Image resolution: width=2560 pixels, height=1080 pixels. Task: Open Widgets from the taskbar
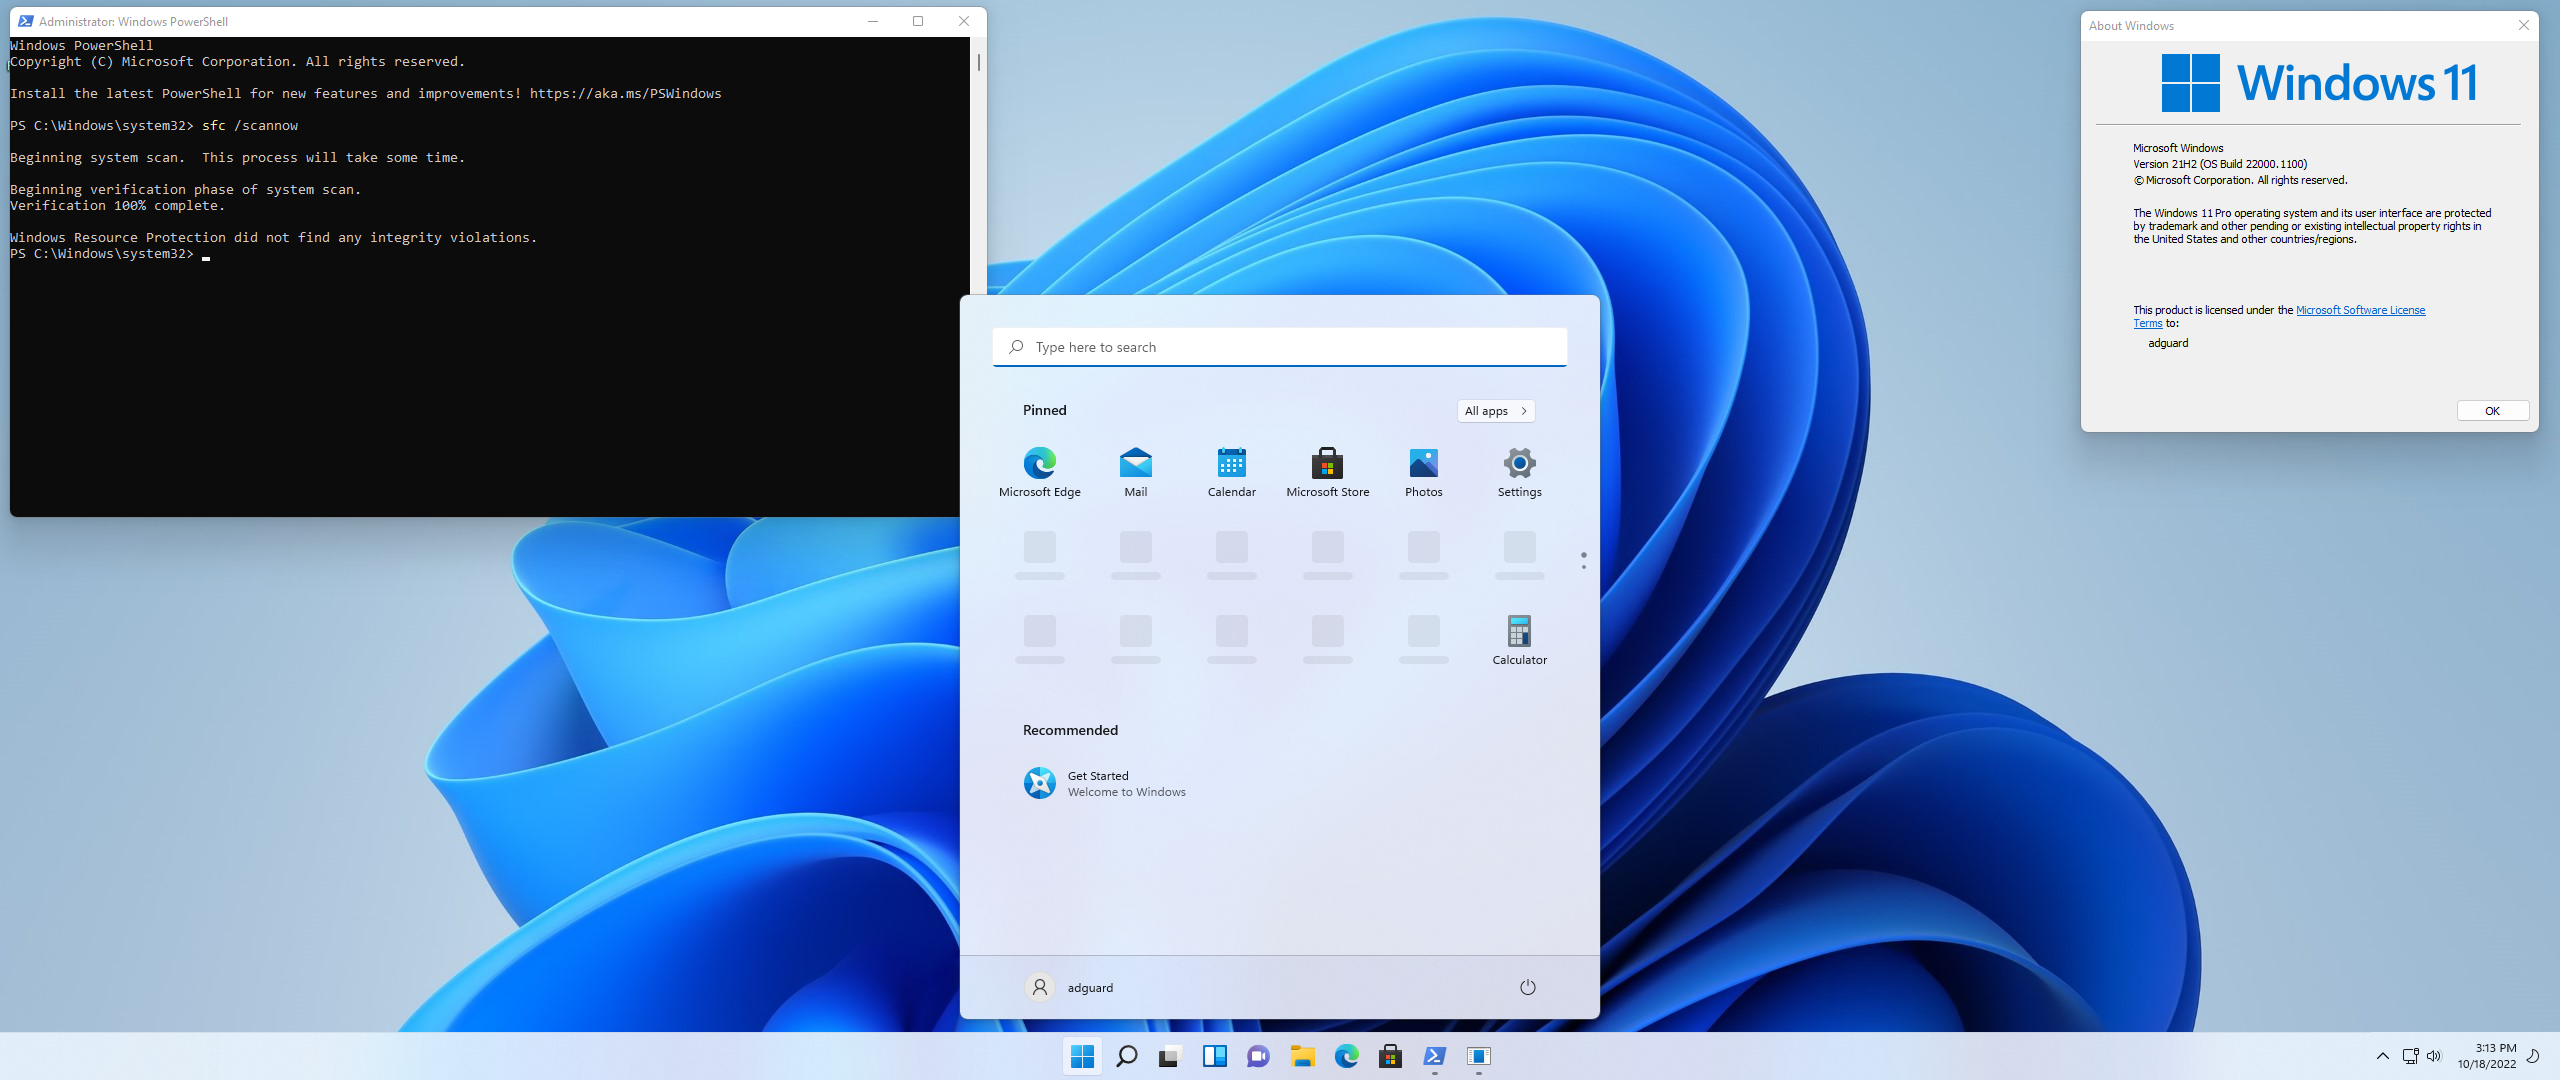(x=1214, y=1056)
